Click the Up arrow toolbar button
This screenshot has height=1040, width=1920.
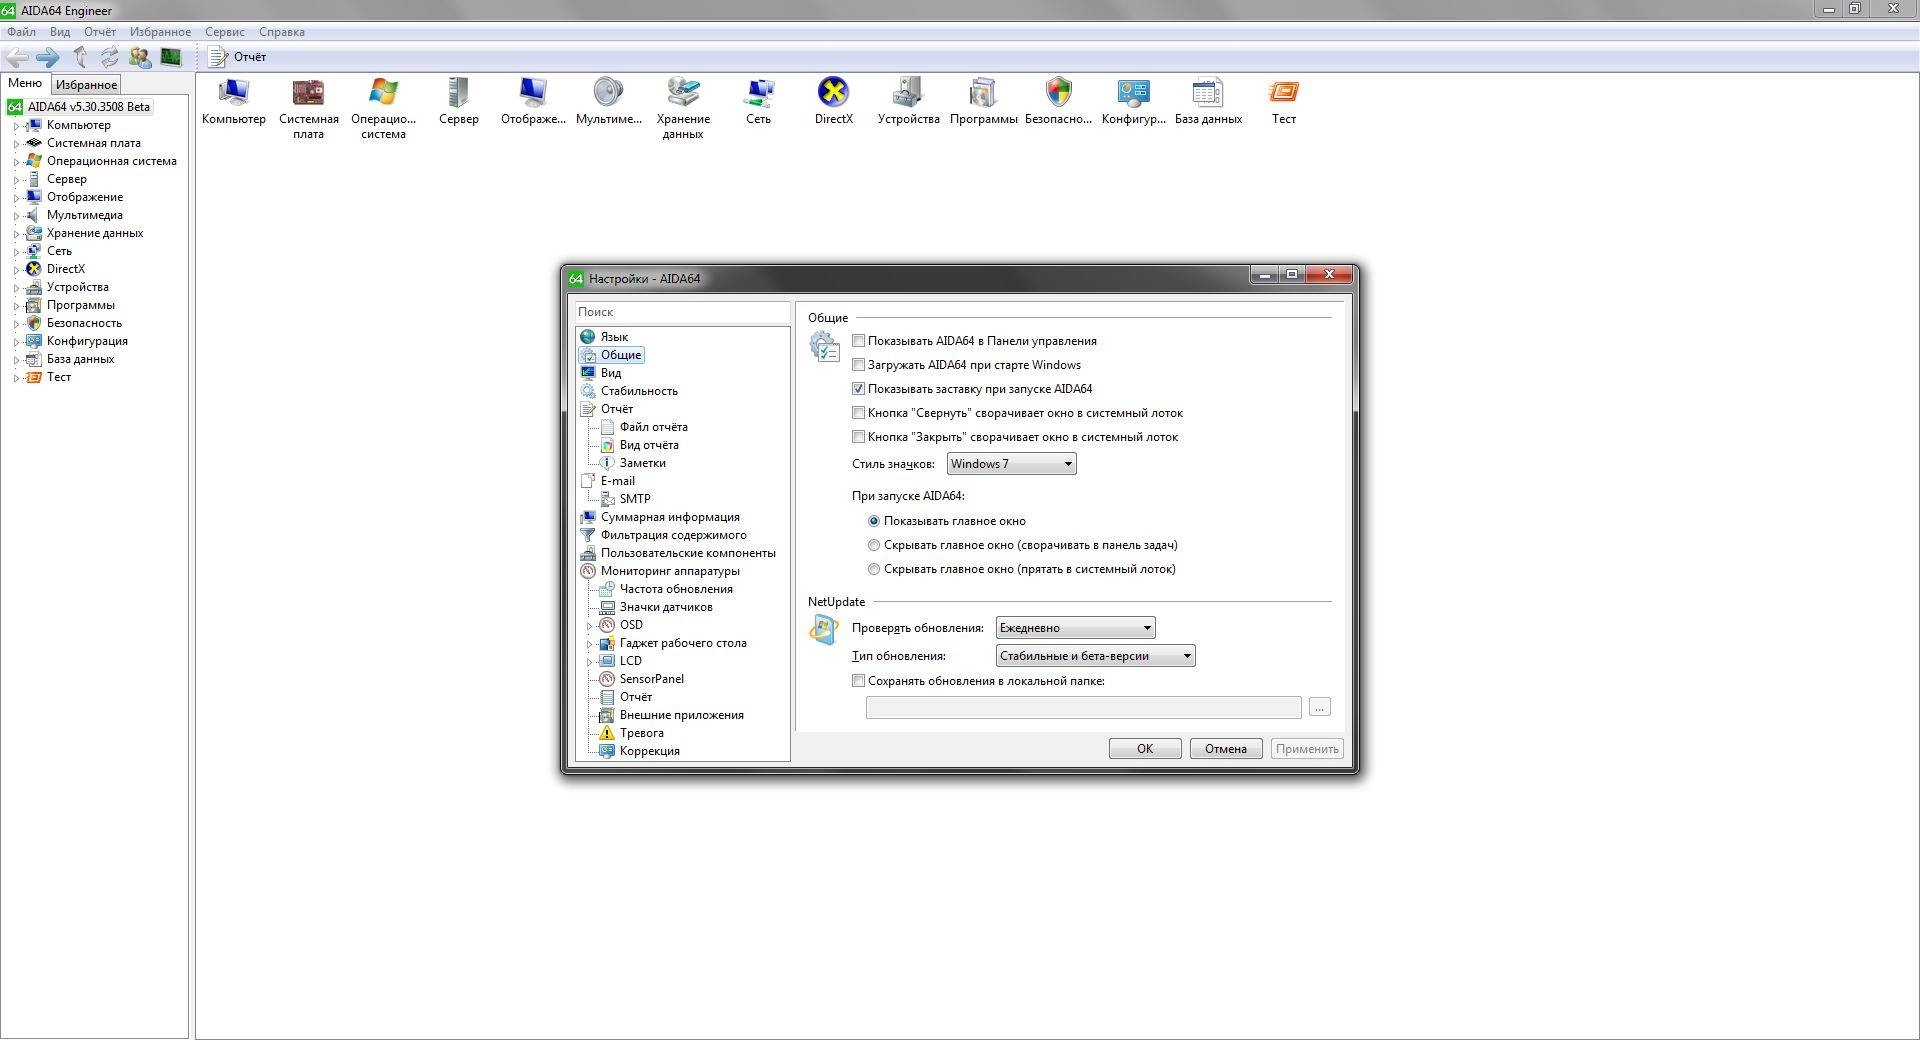tap(80, 57)
